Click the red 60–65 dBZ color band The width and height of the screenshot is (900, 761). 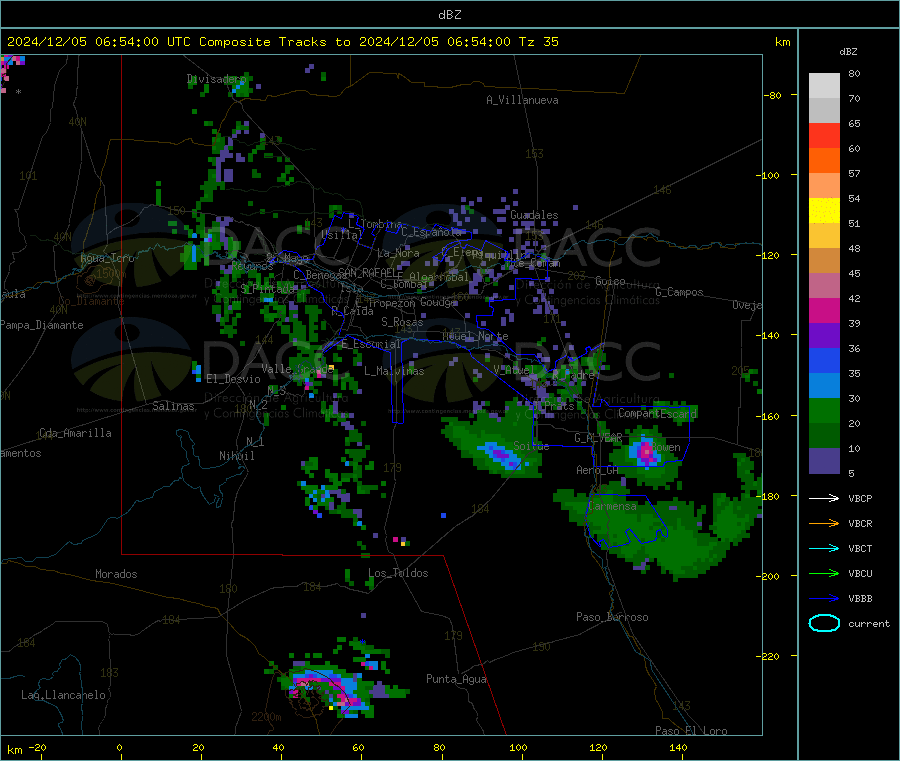824,135
